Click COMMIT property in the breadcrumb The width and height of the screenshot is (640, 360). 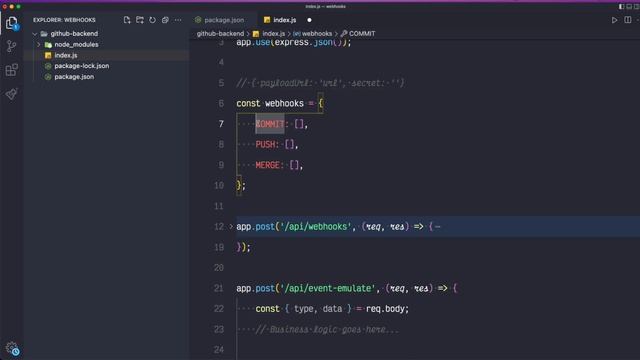[362, 33]
